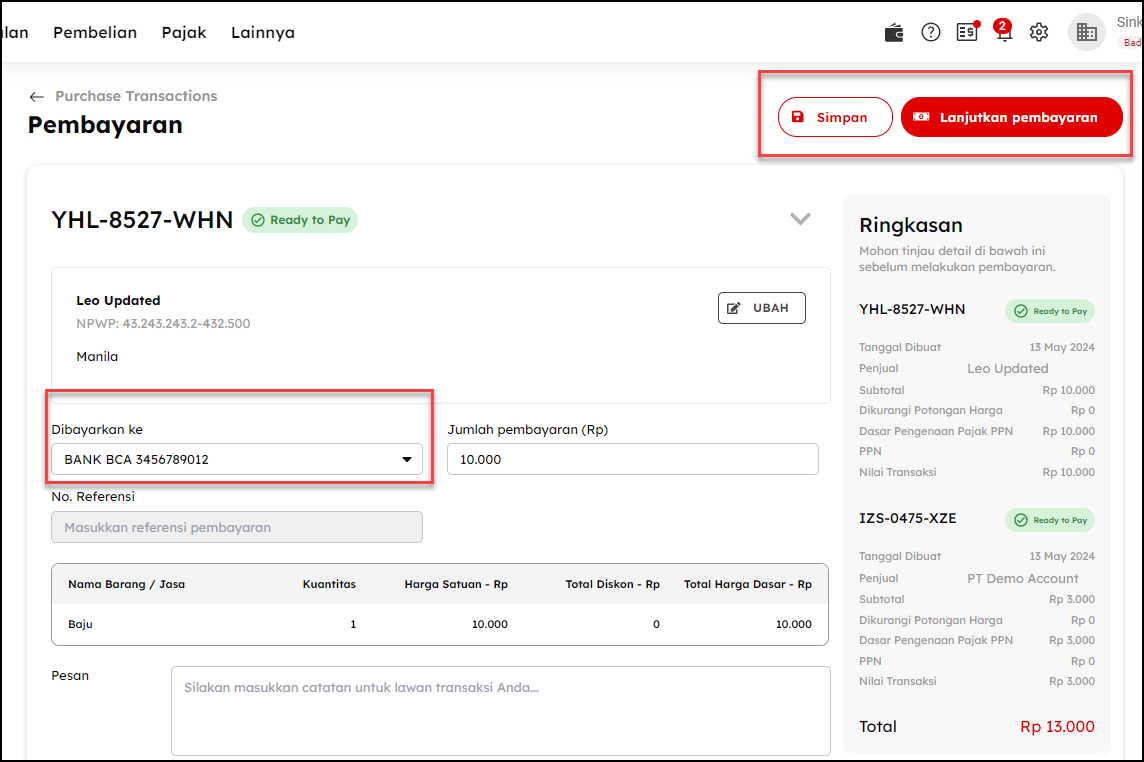Click the No. Referensi input field
The height and width of the screenshot is (762, 1144).
coord(237,527)
